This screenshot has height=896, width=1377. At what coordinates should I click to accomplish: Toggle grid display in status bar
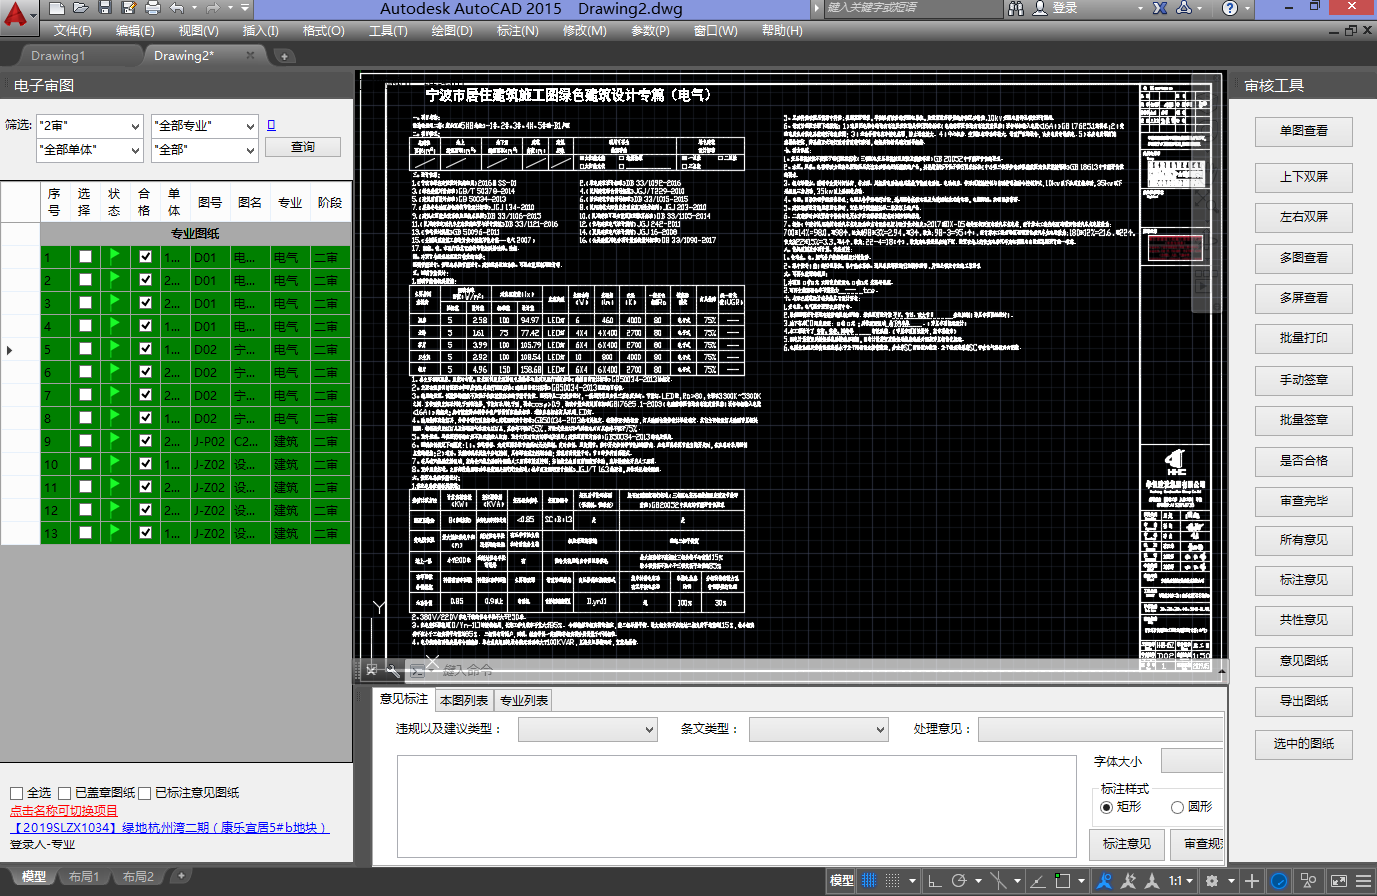(x=869, y=880)
